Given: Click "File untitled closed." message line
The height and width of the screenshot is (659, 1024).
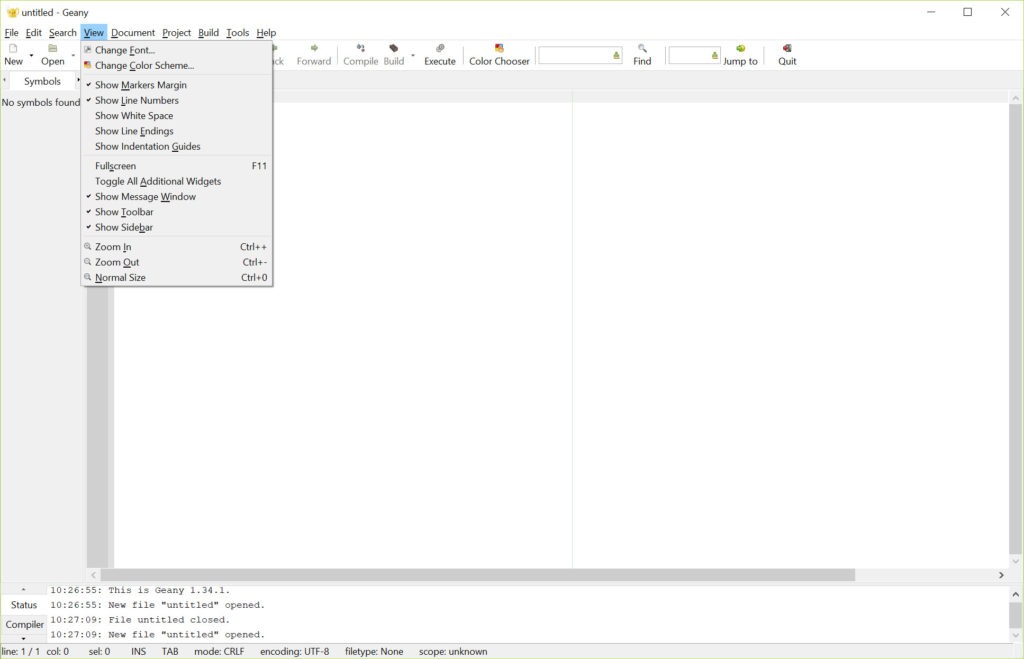Looking at the screenshot, I should (x=169, y=620).
